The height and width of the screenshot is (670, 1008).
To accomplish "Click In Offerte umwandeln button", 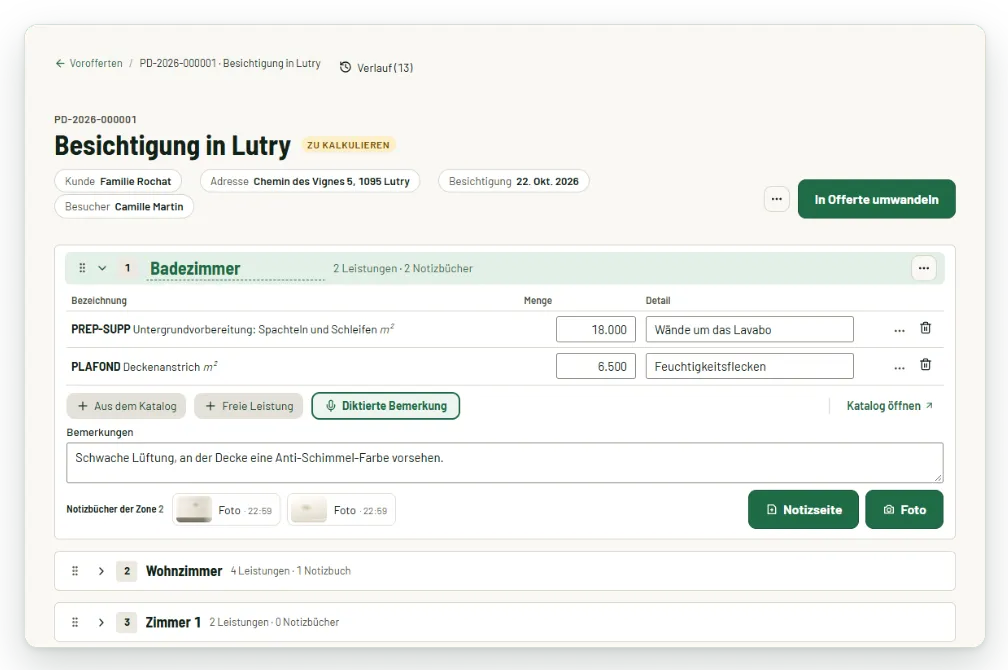I will [876, 199].
